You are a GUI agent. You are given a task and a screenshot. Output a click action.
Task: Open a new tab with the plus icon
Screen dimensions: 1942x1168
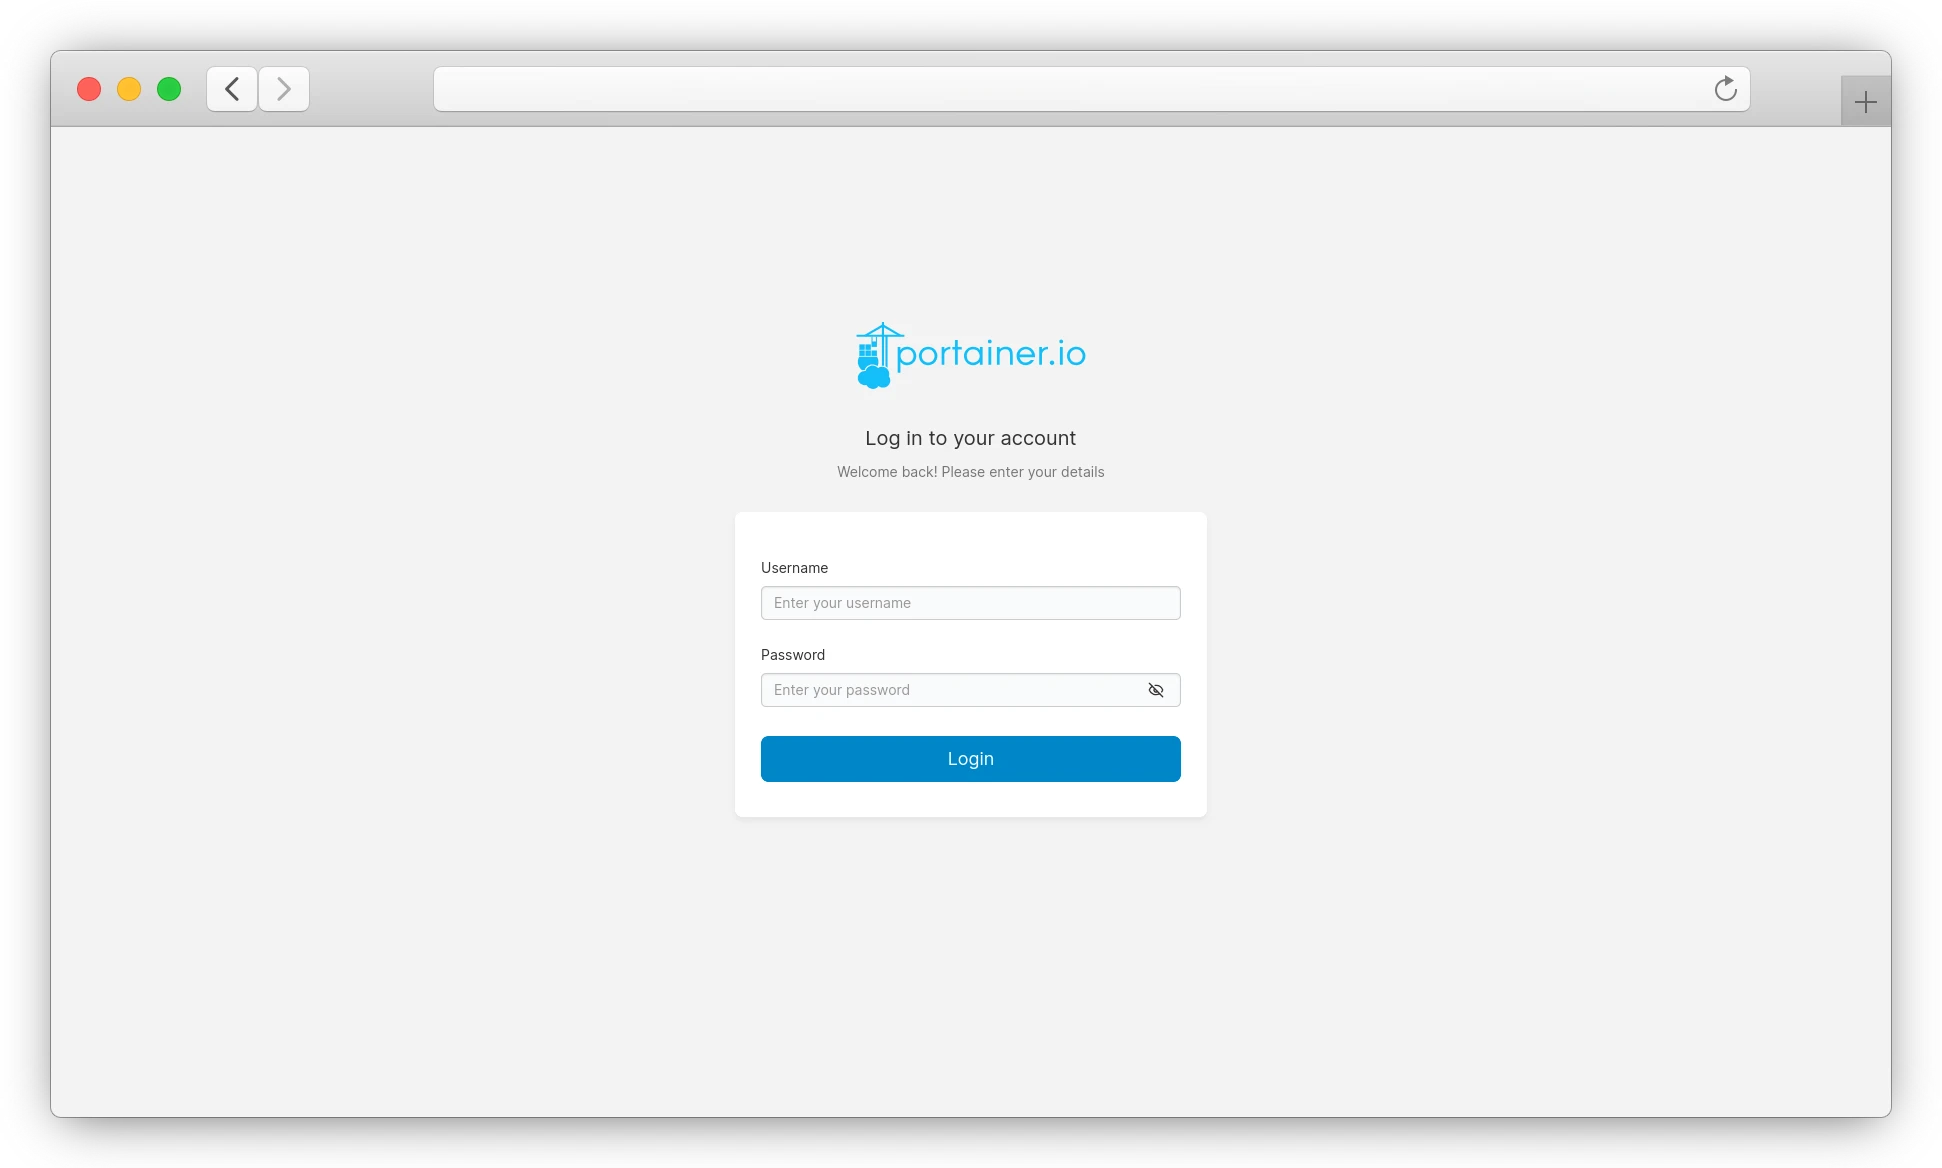click(1865, 102)
